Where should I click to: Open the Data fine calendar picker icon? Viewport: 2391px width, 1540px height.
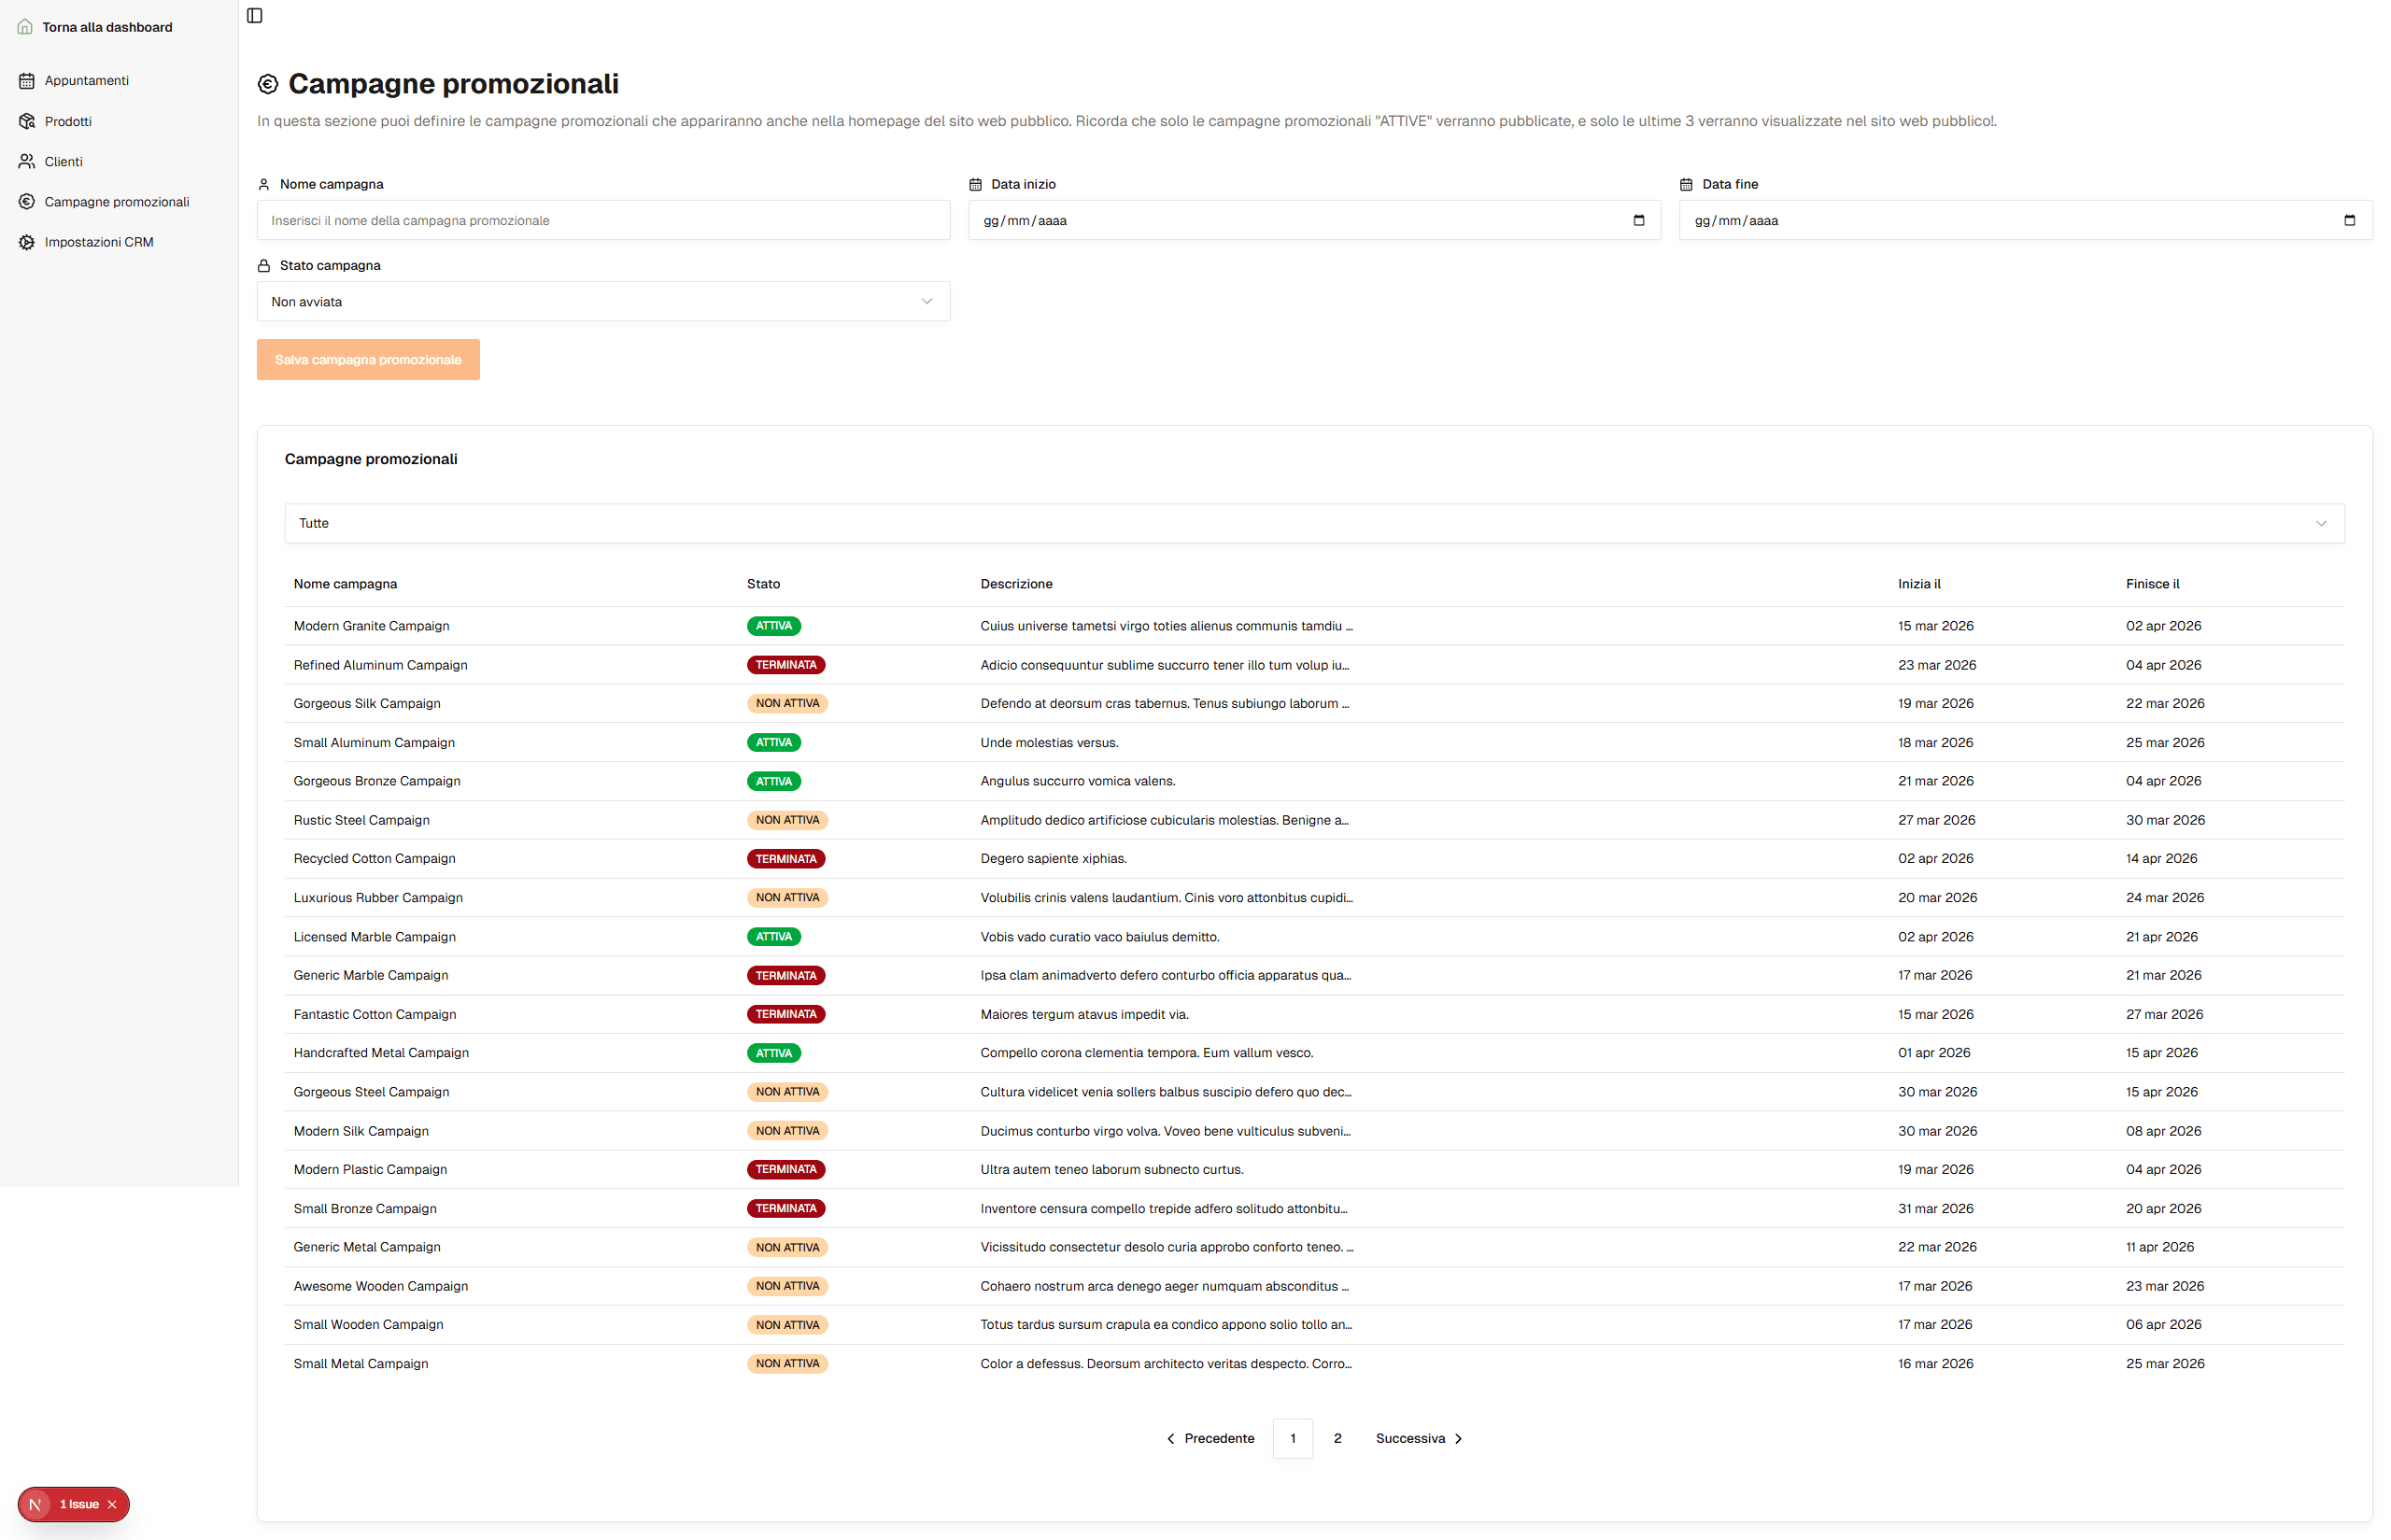(2349, 220)
